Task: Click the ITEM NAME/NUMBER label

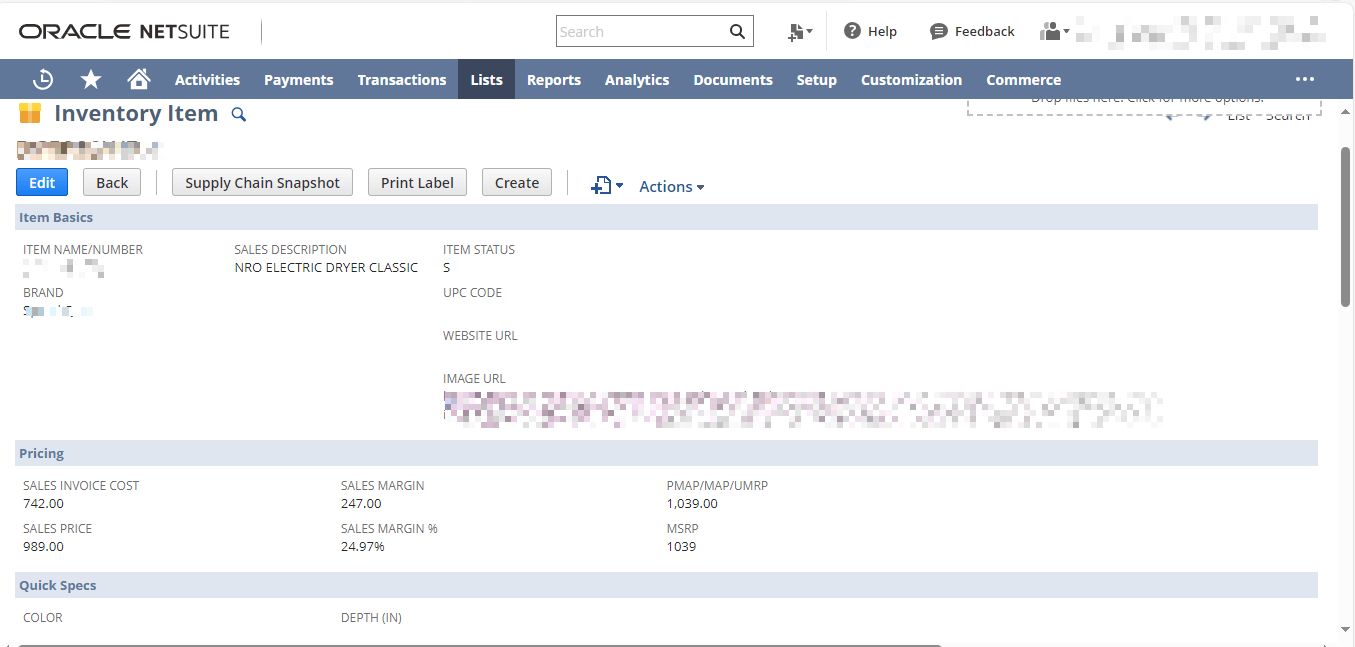Action: click(x=83, y=250)
